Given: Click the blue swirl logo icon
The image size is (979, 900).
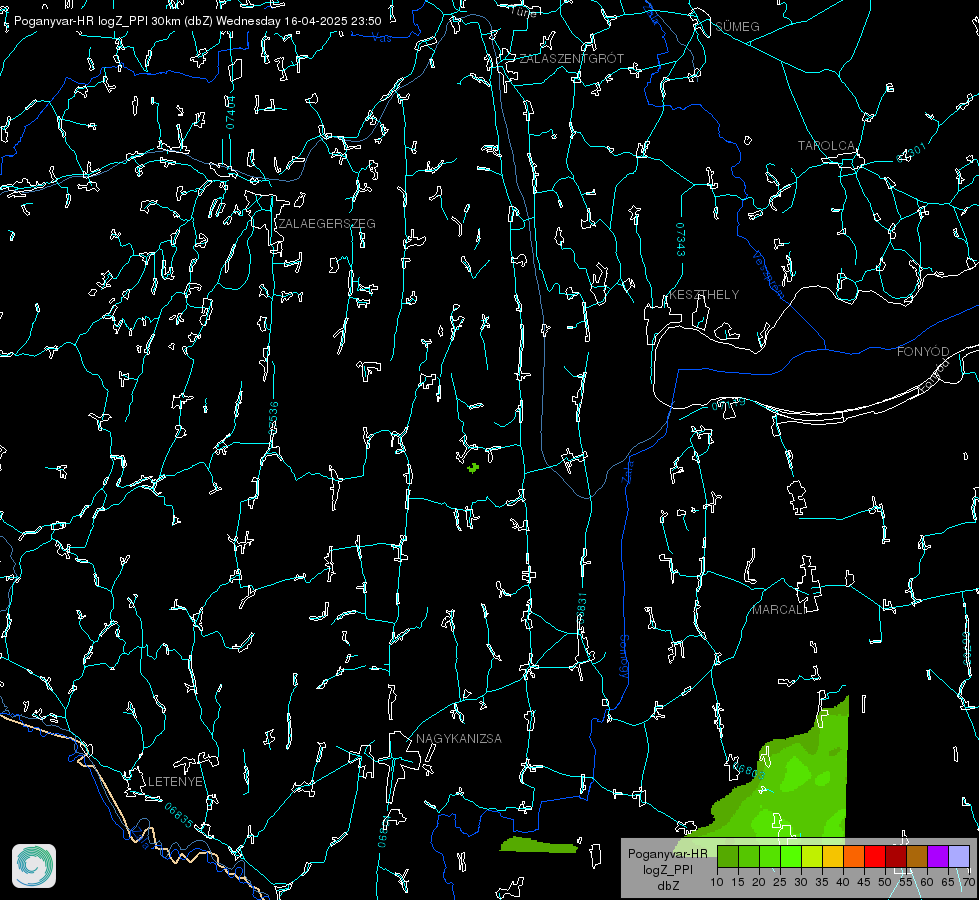Looking at the screenshot, I should click(x=34, y=866).
